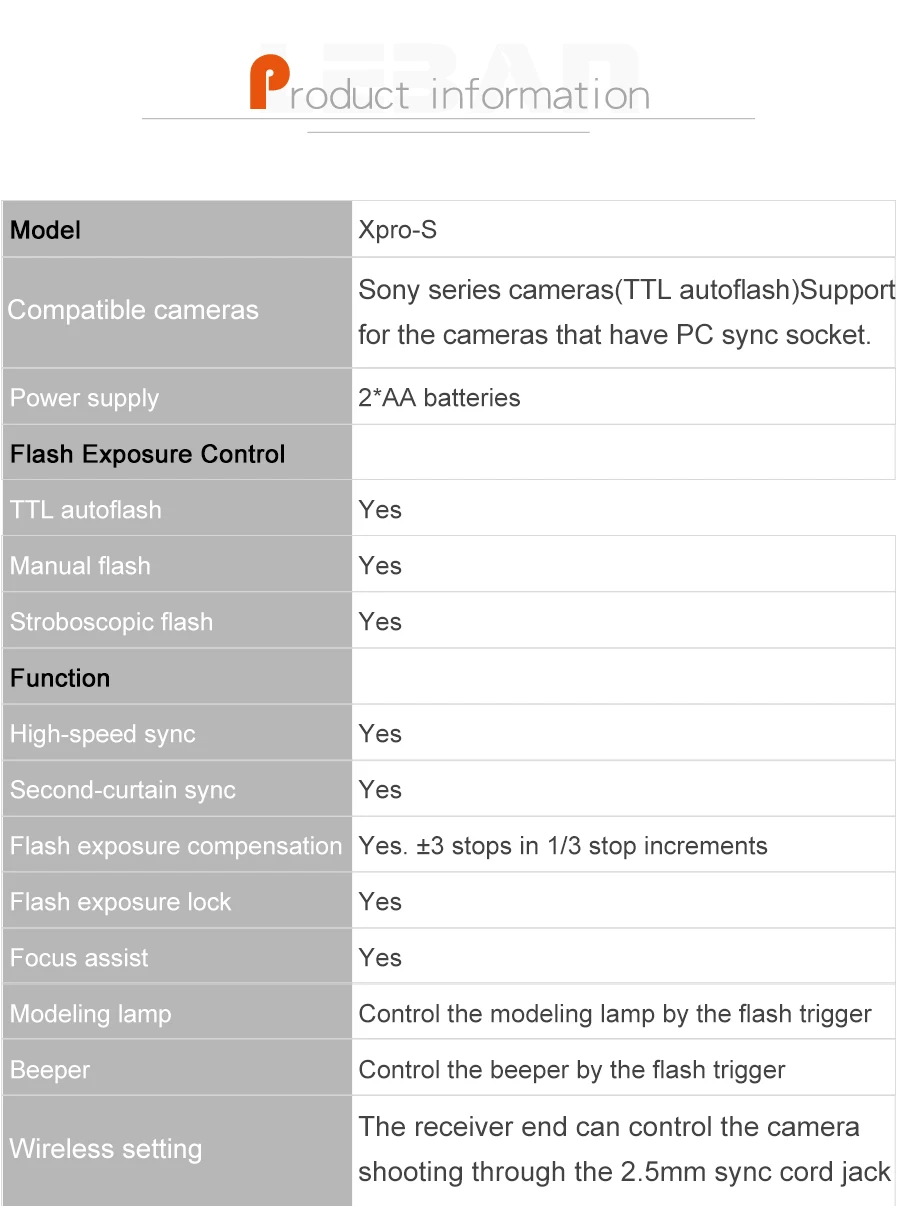Click the Function section header

pos(60,678)
